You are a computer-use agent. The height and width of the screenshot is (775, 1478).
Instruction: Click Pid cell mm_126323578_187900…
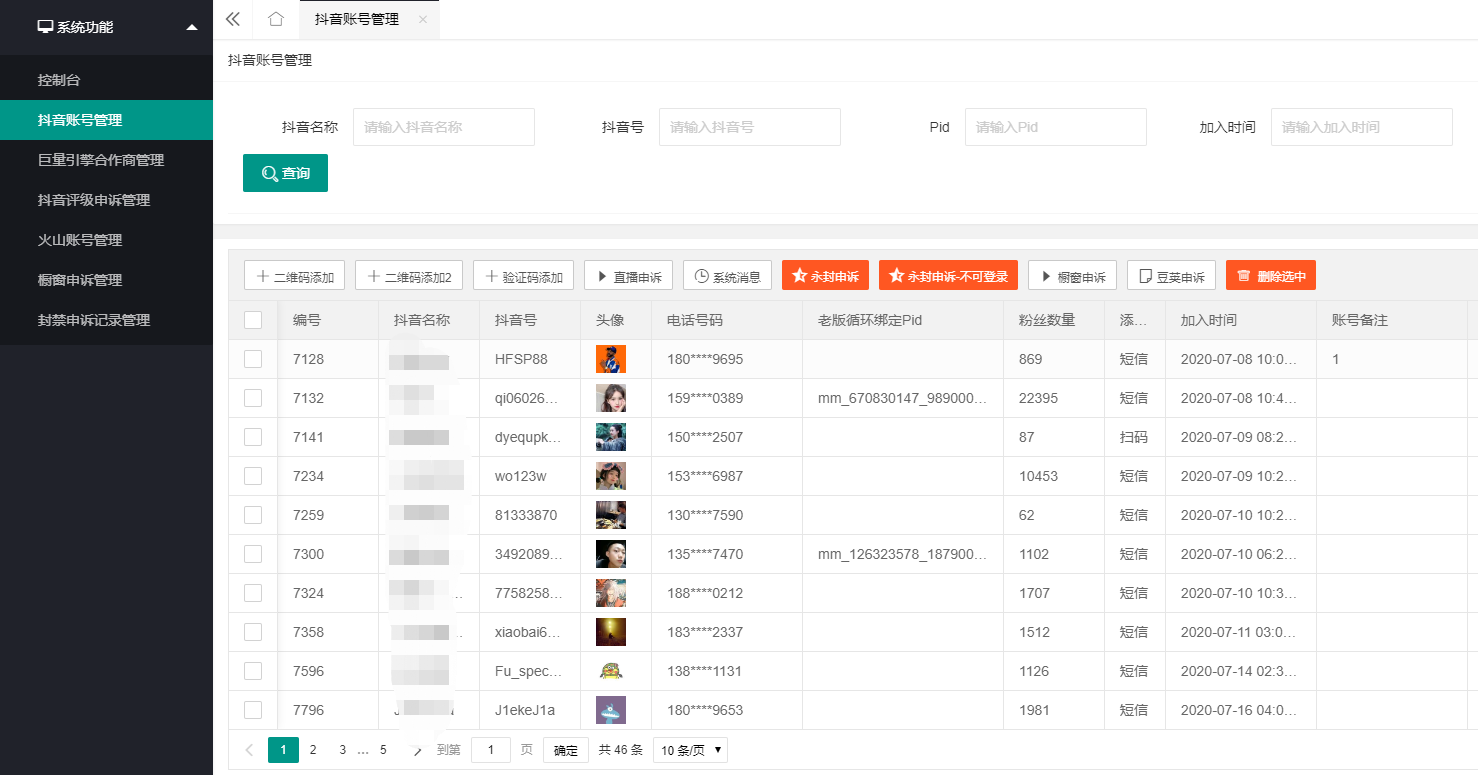pos(903,554)
